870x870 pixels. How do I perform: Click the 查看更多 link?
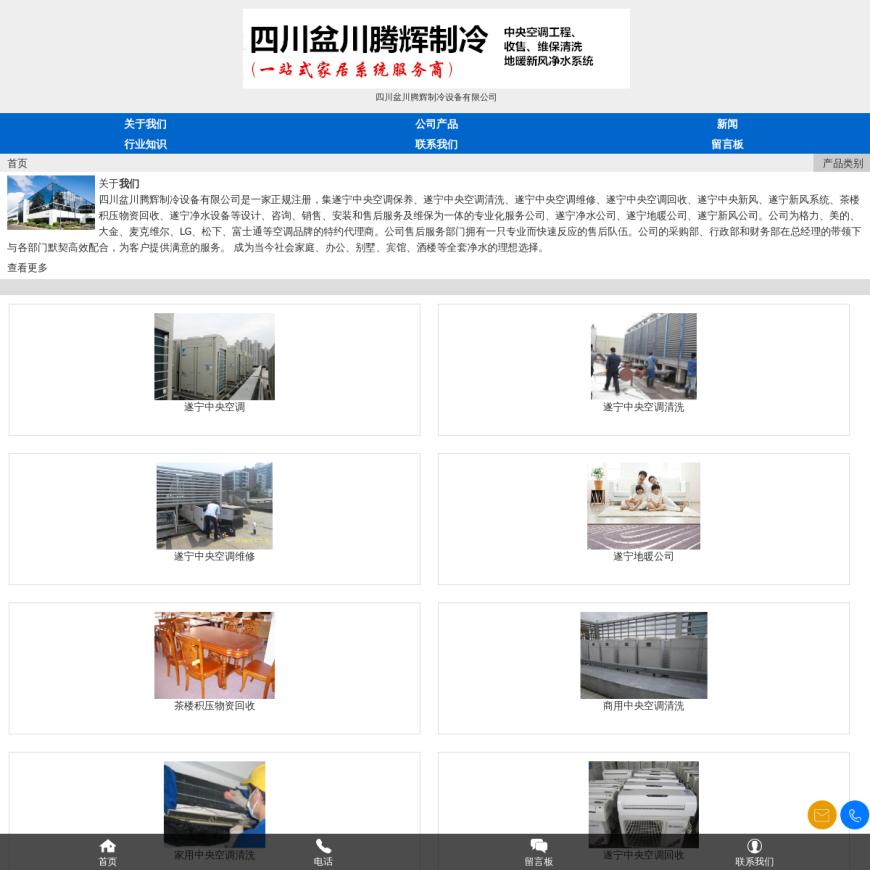pyautogui.click(x=27, y=267)
